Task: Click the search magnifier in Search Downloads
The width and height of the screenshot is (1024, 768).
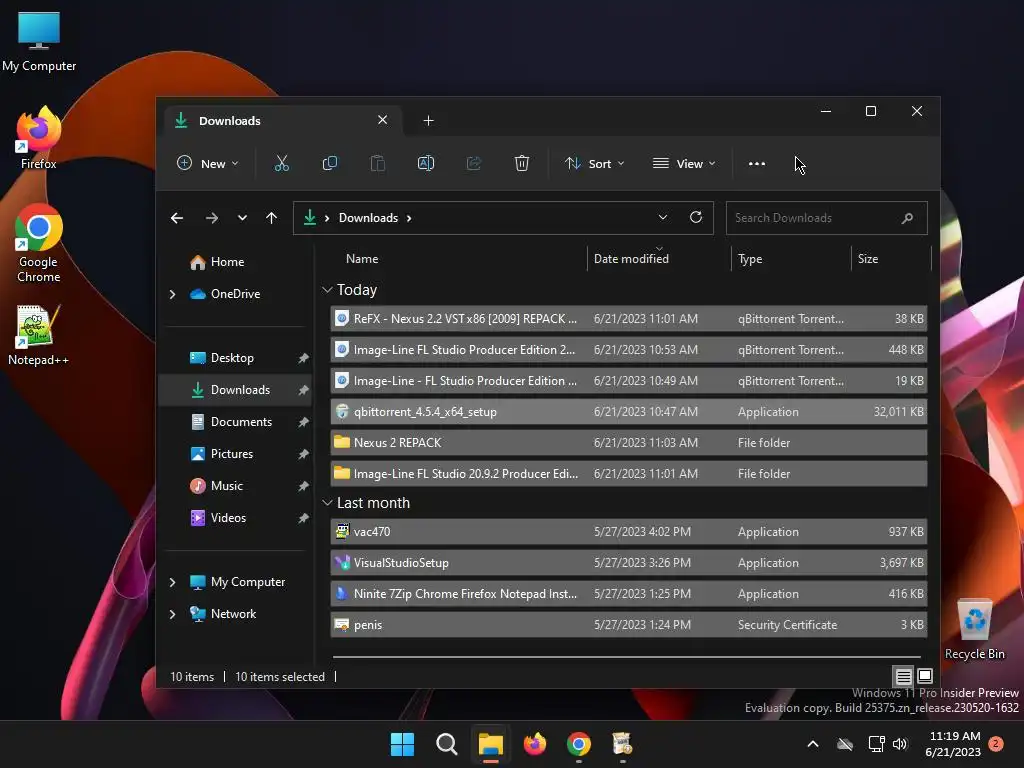Action: pos(907,218)
